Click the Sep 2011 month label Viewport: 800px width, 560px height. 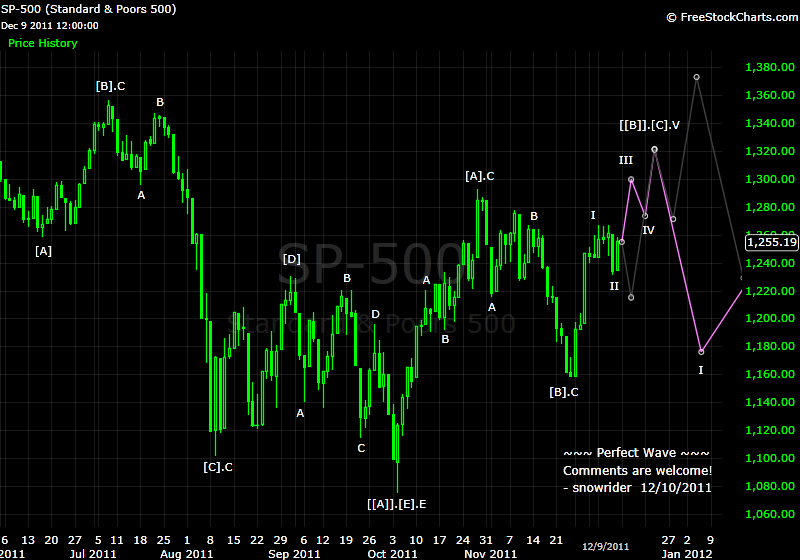click(x=294, y=554)
